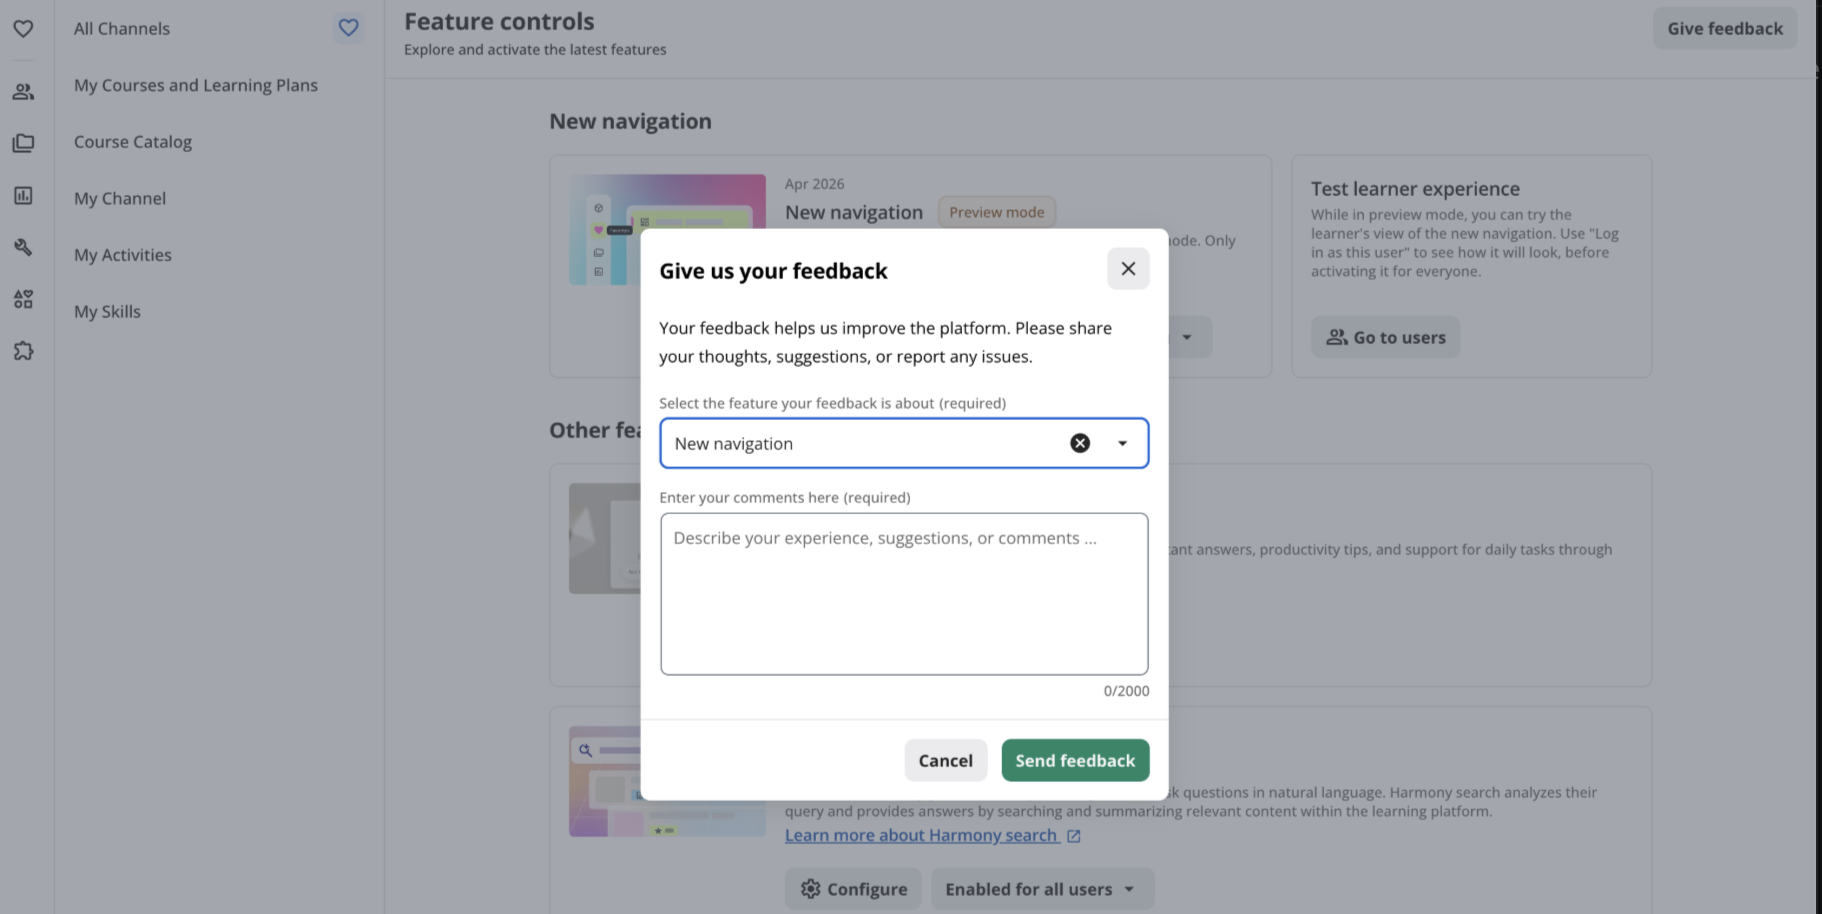Viewport: 1822px width, 914px height.
Task: Click the heart badge beside All Channels
Action: pos(348,28)
